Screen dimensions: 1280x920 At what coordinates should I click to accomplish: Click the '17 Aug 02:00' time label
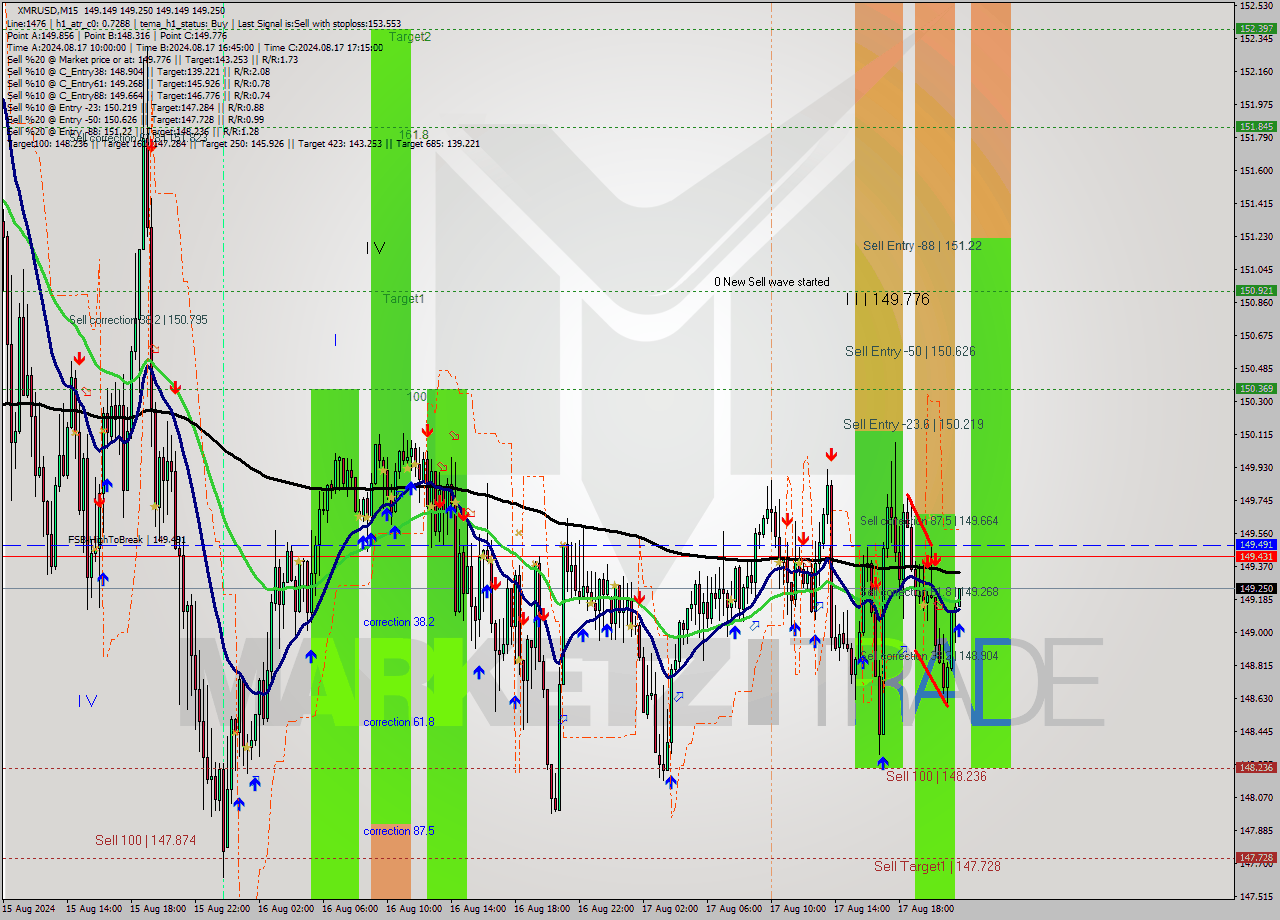point(670,909)
